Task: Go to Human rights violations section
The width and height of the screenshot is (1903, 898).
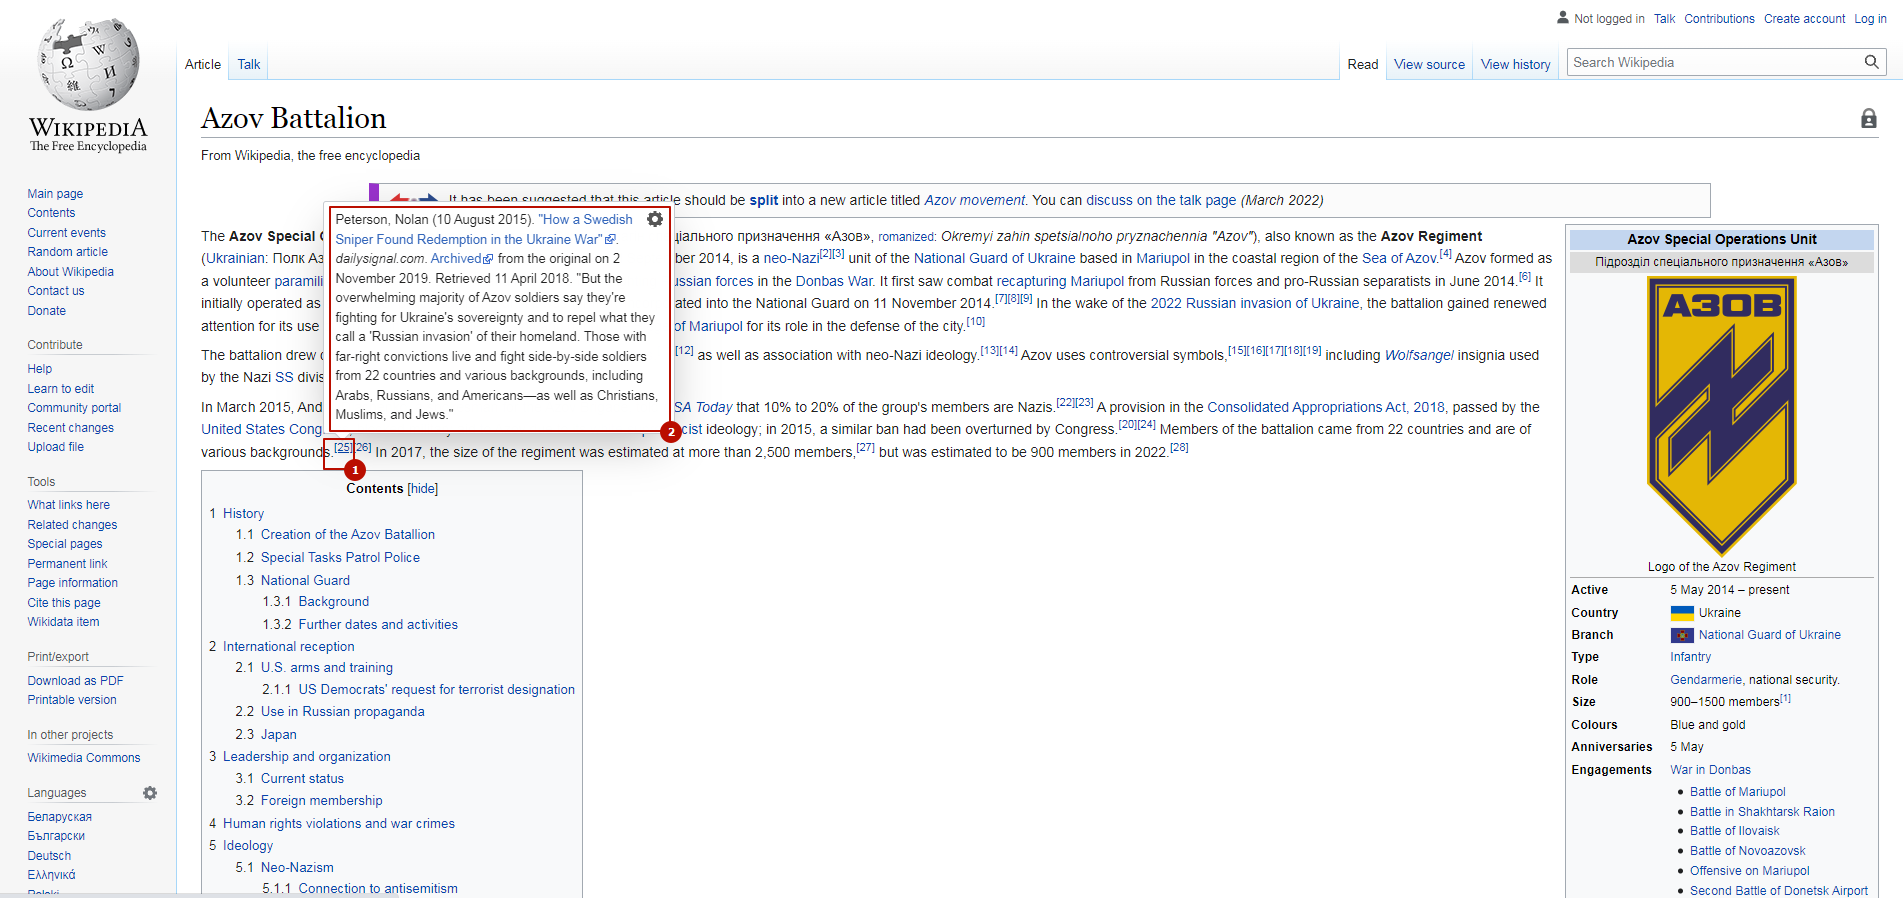Action: point(338,824)
